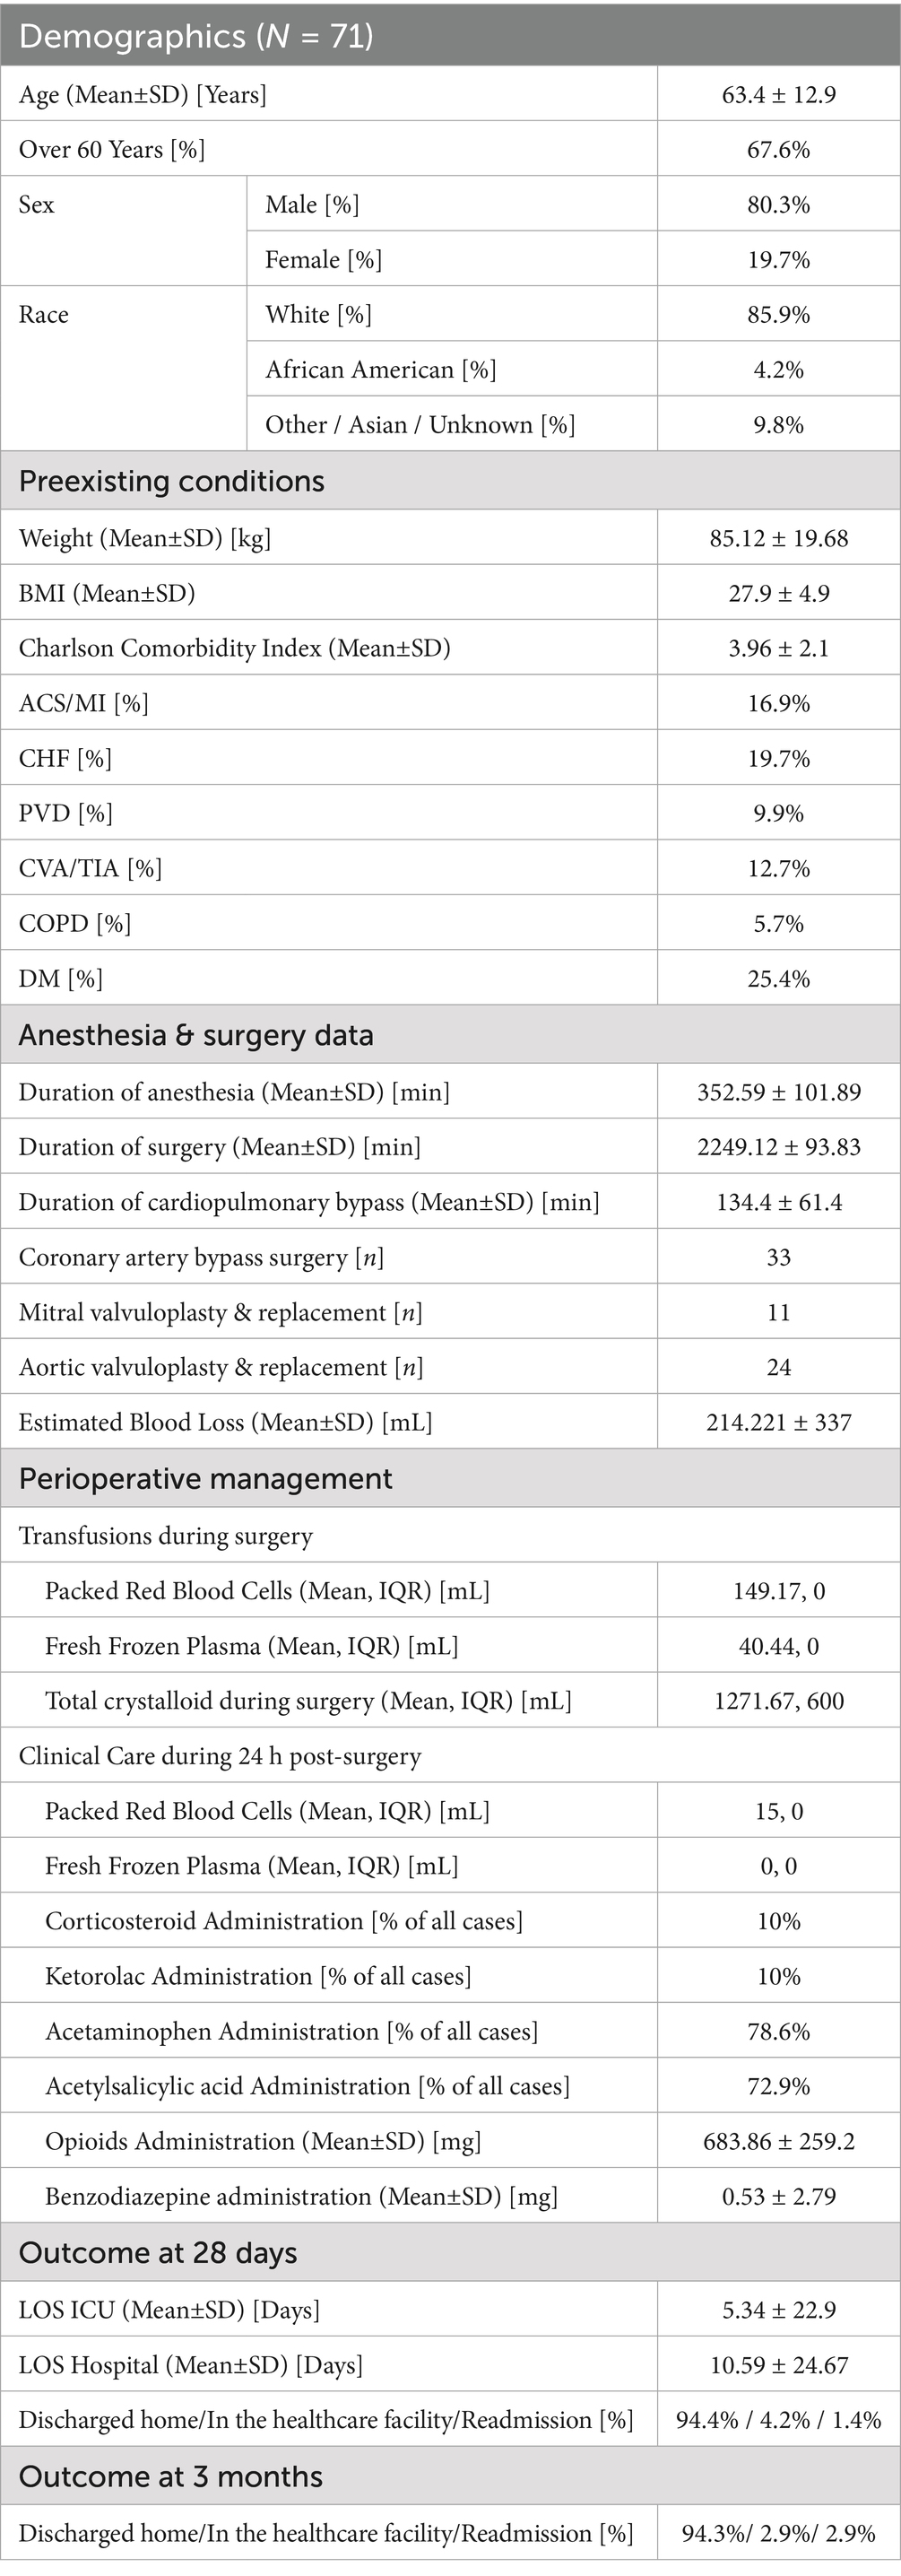Select the Perioperative management section header
The image size is (901, 2576).
pyautogui.click(x=205, y=1479)
